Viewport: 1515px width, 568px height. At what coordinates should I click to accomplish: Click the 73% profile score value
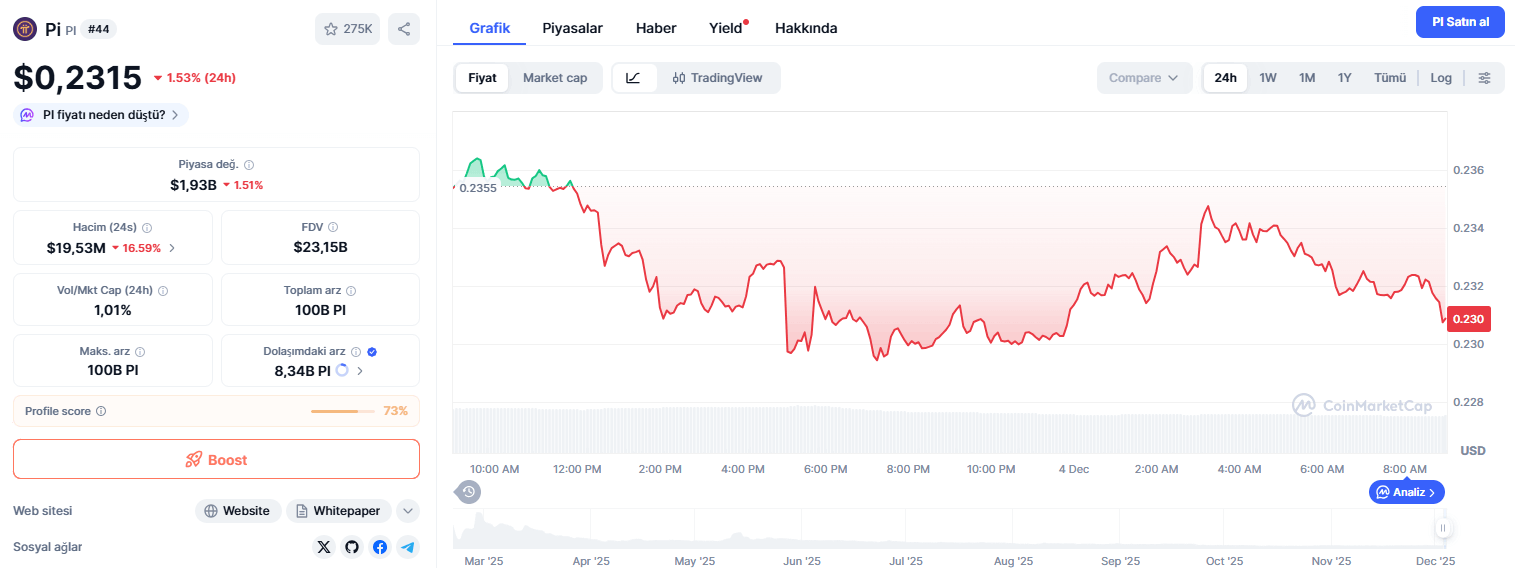396,411
